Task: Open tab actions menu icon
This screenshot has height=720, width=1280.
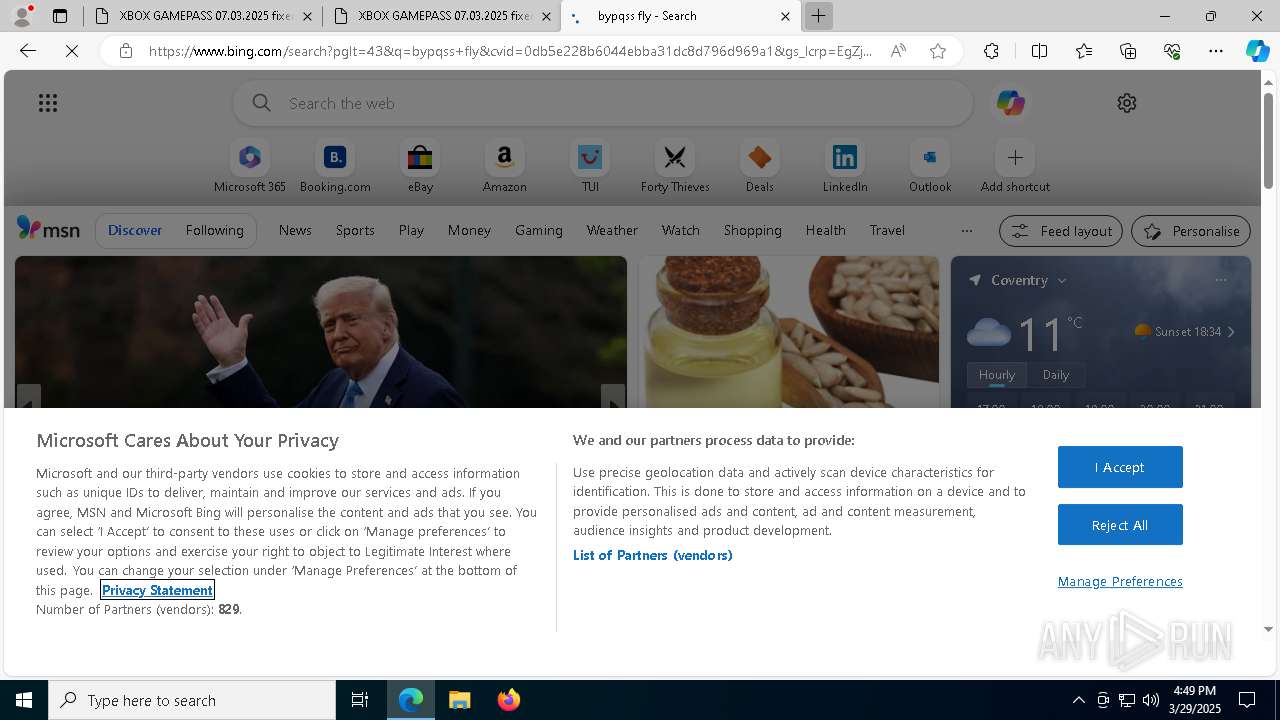Action: [x=60, y=16]
